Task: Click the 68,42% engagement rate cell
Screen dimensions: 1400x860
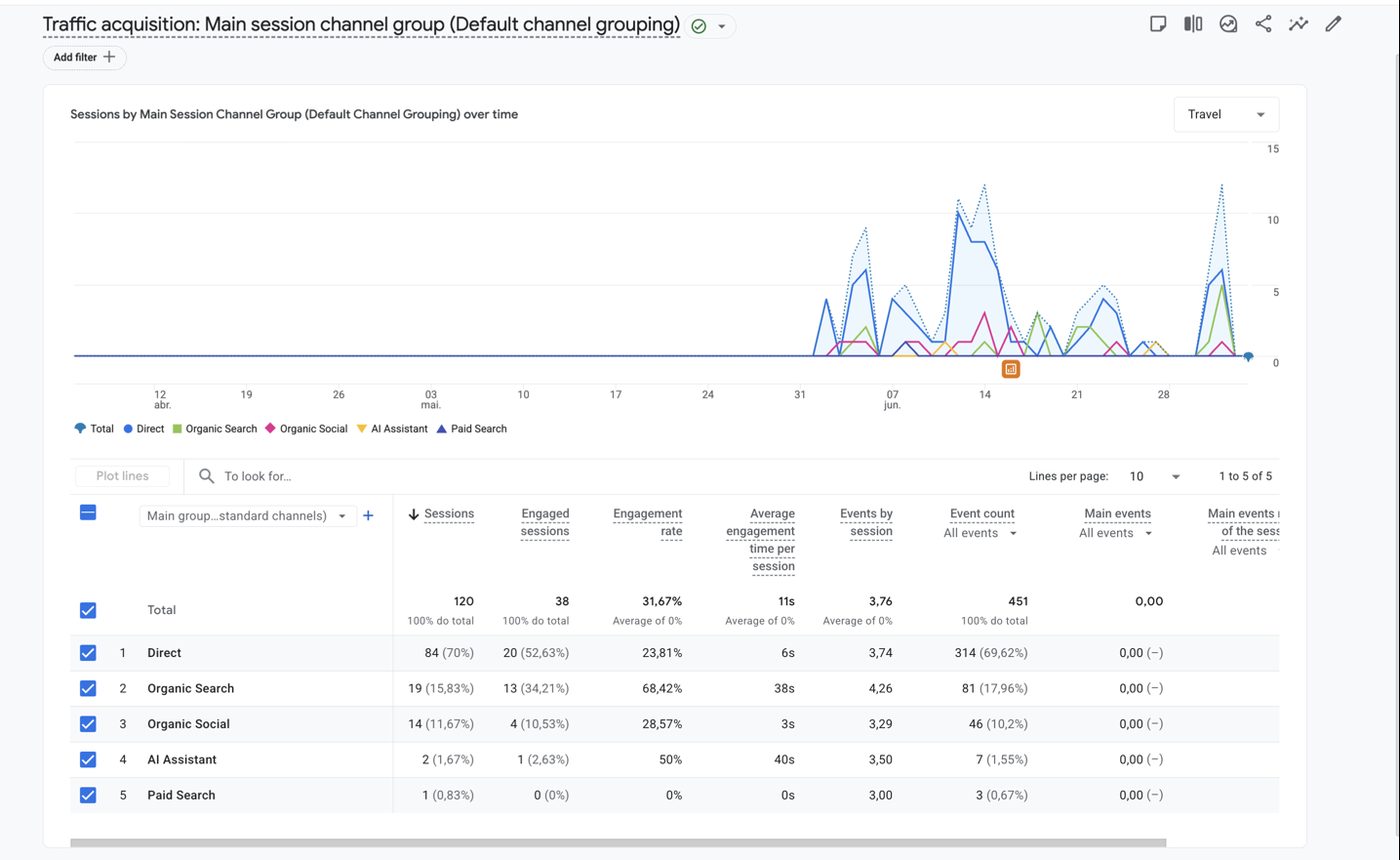Action: [x=661, y=688]
